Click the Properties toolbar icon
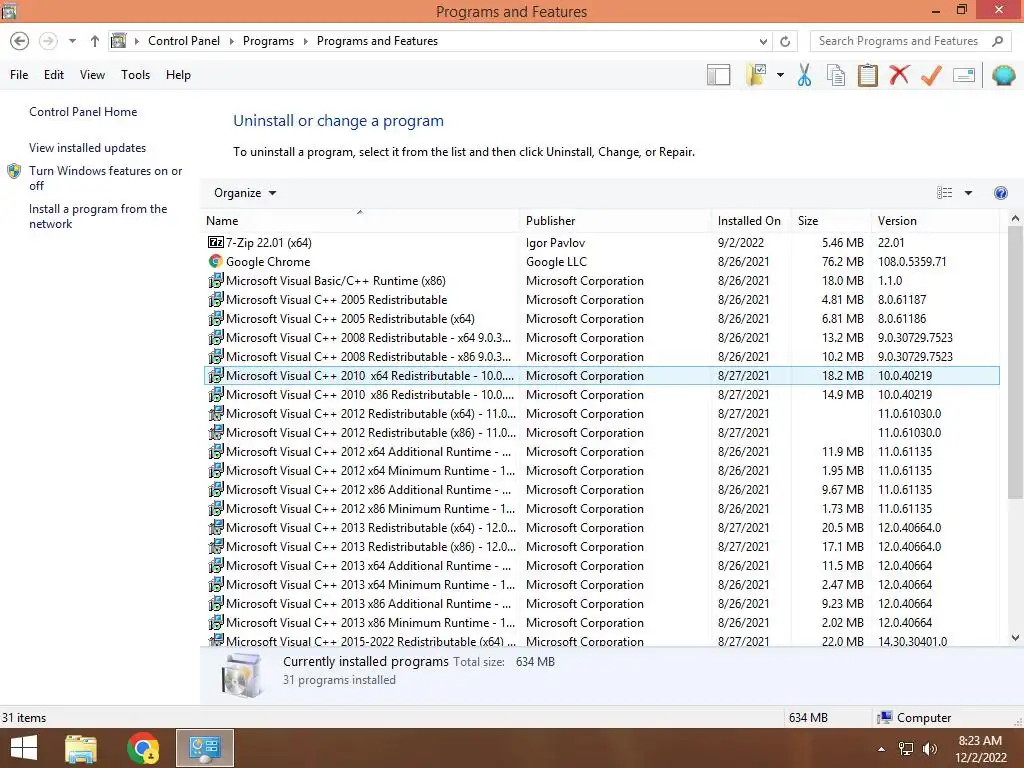1024x768 pixels. click(x=964, y=75)
